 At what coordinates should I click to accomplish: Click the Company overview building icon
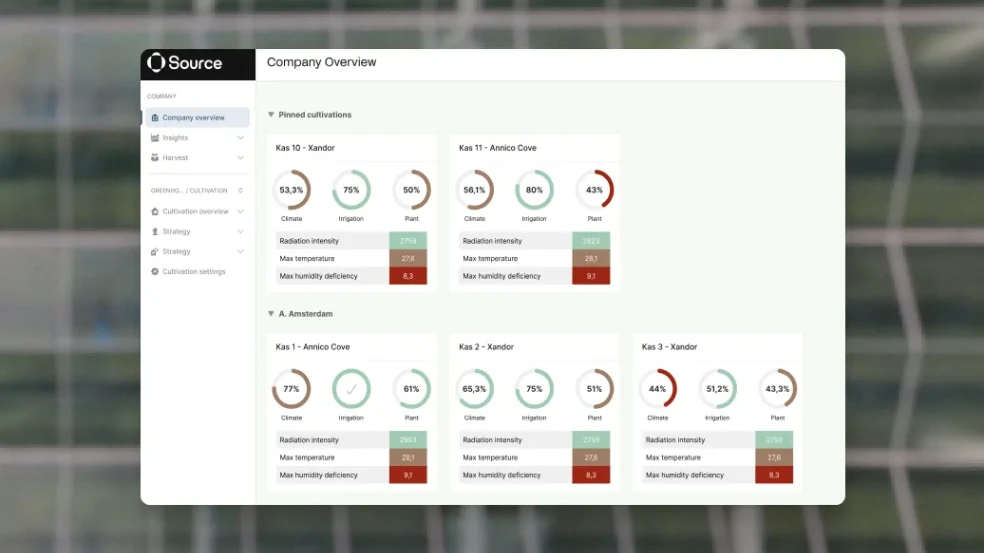154,118
